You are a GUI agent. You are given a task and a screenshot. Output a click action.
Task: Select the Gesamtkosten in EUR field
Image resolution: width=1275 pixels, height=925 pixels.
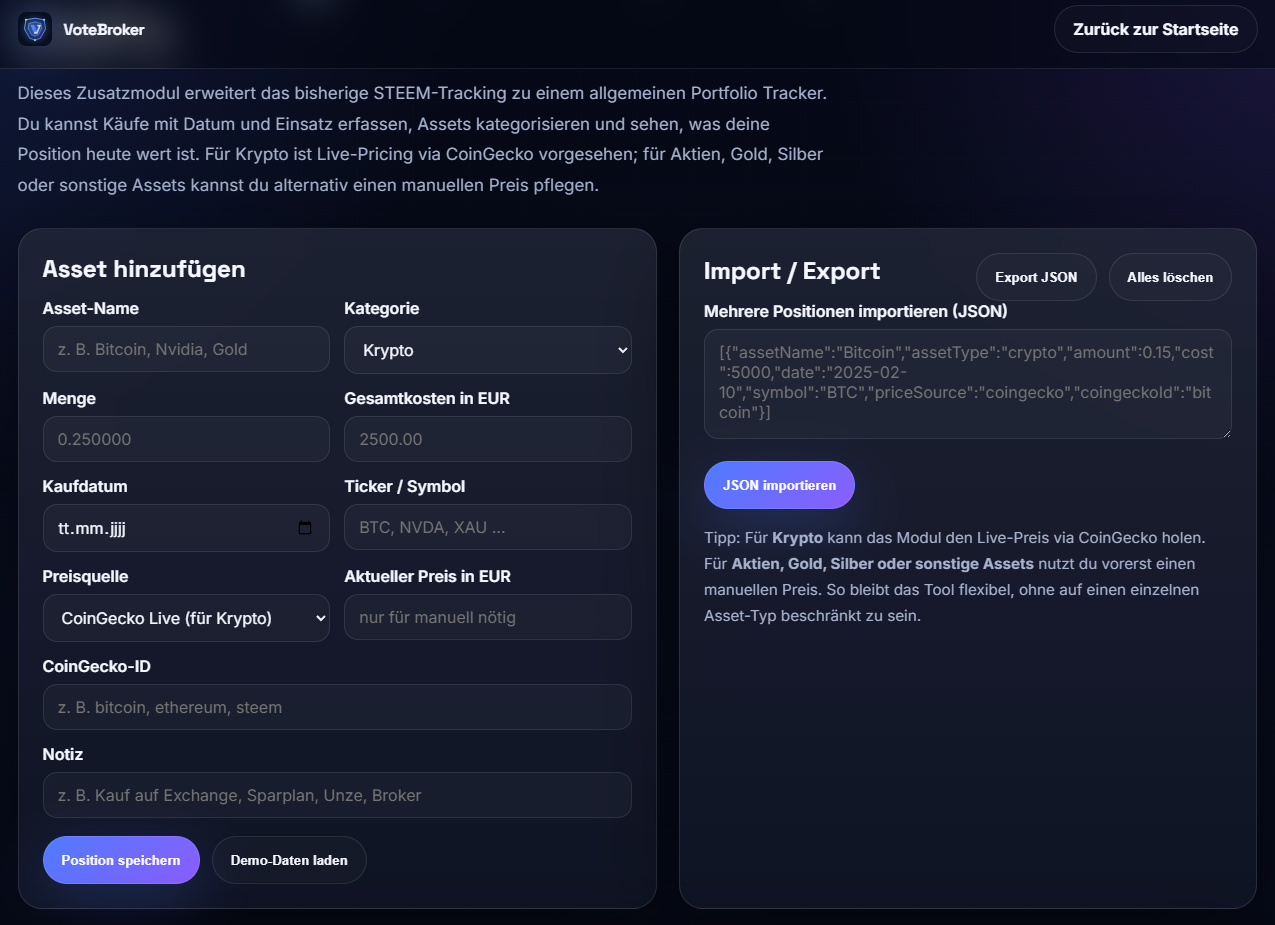pos(487,439)
